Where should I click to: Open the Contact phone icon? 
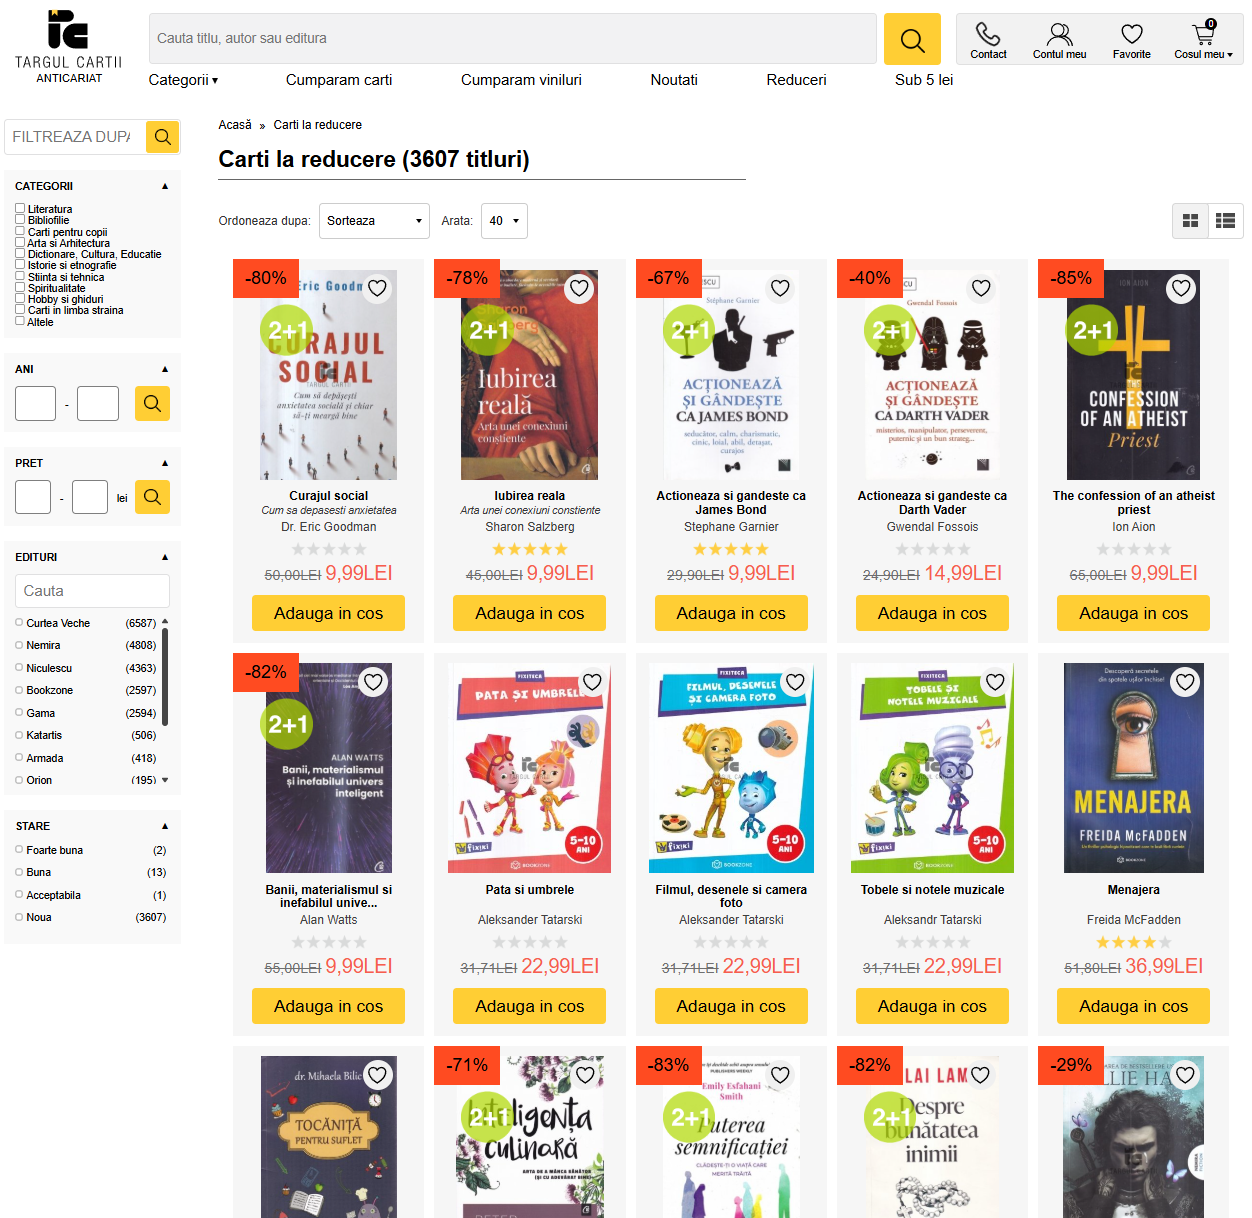pyautogui.click(x=987, y=41)
